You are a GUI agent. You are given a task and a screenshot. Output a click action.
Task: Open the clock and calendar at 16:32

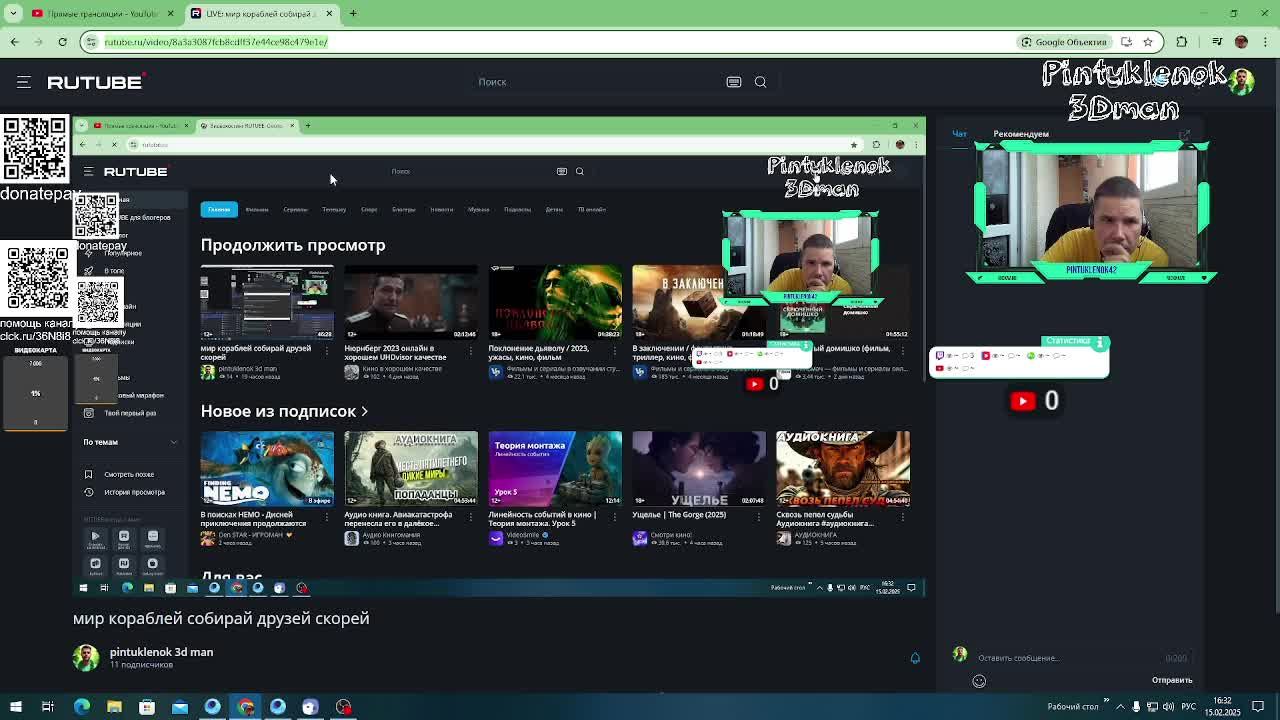click(x=1222, y=707)
